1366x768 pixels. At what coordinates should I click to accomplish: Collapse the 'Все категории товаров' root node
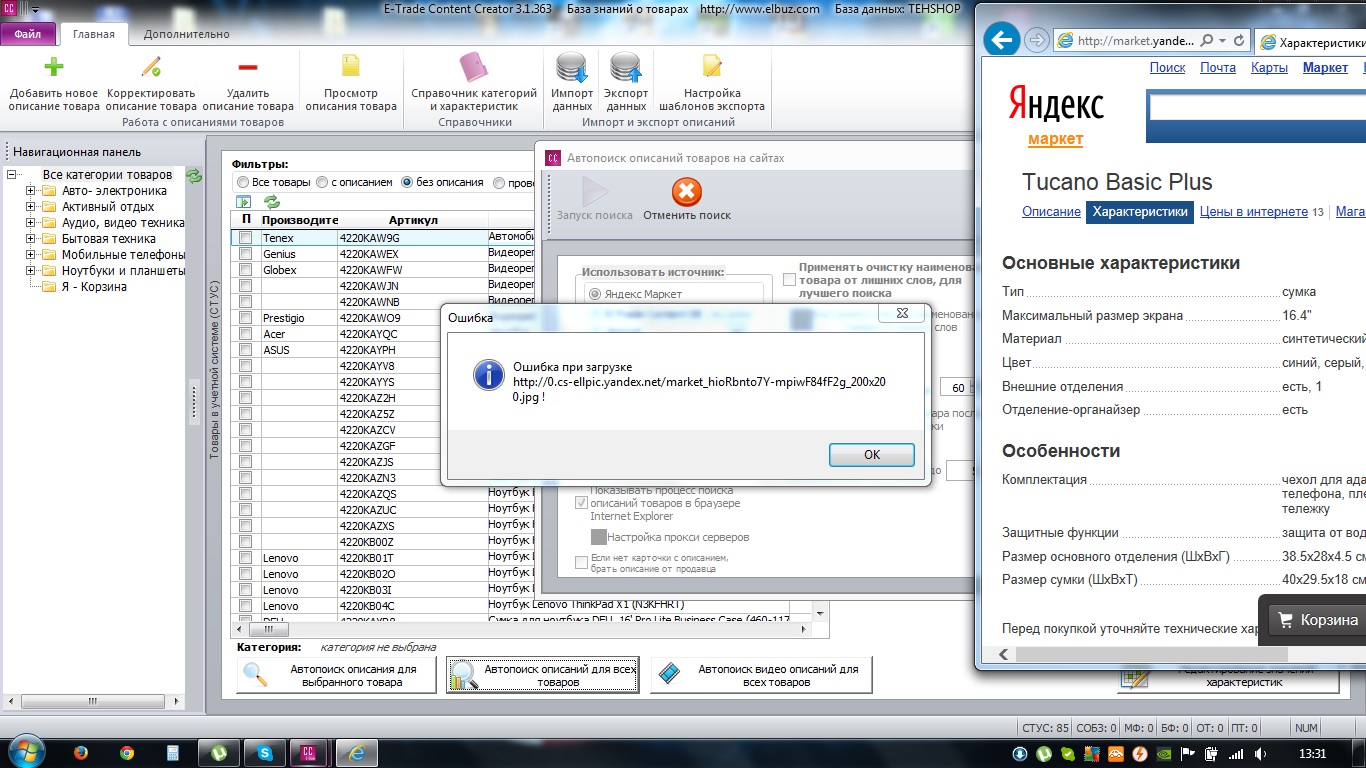pyautogui.click(x=12, y=175)
